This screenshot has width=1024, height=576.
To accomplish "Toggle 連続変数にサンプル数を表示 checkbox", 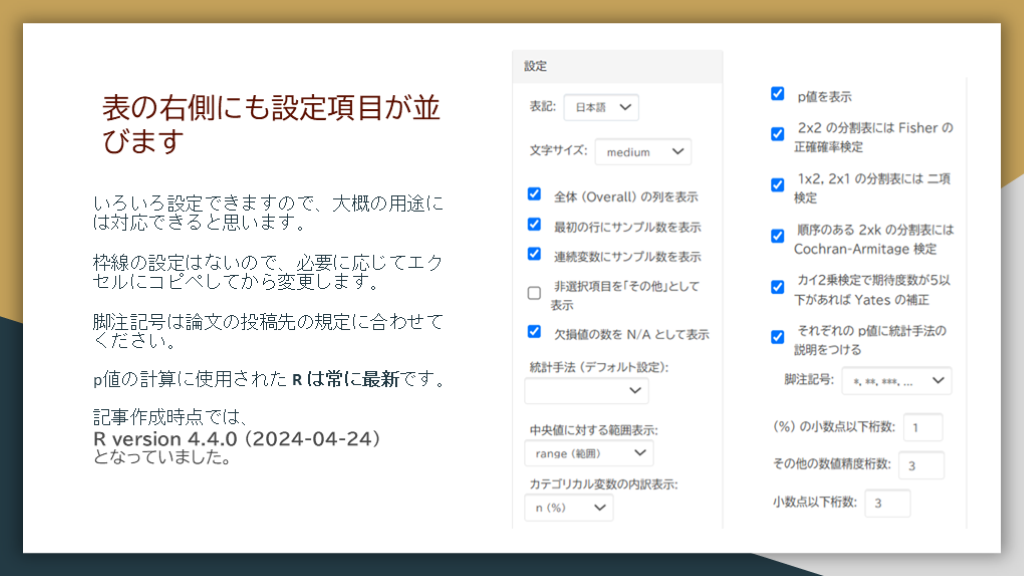I will coord(534,254).
